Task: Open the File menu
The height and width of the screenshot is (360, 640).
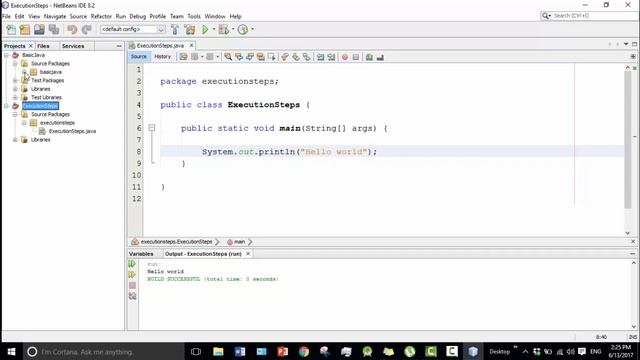Action: pos(7,16)
